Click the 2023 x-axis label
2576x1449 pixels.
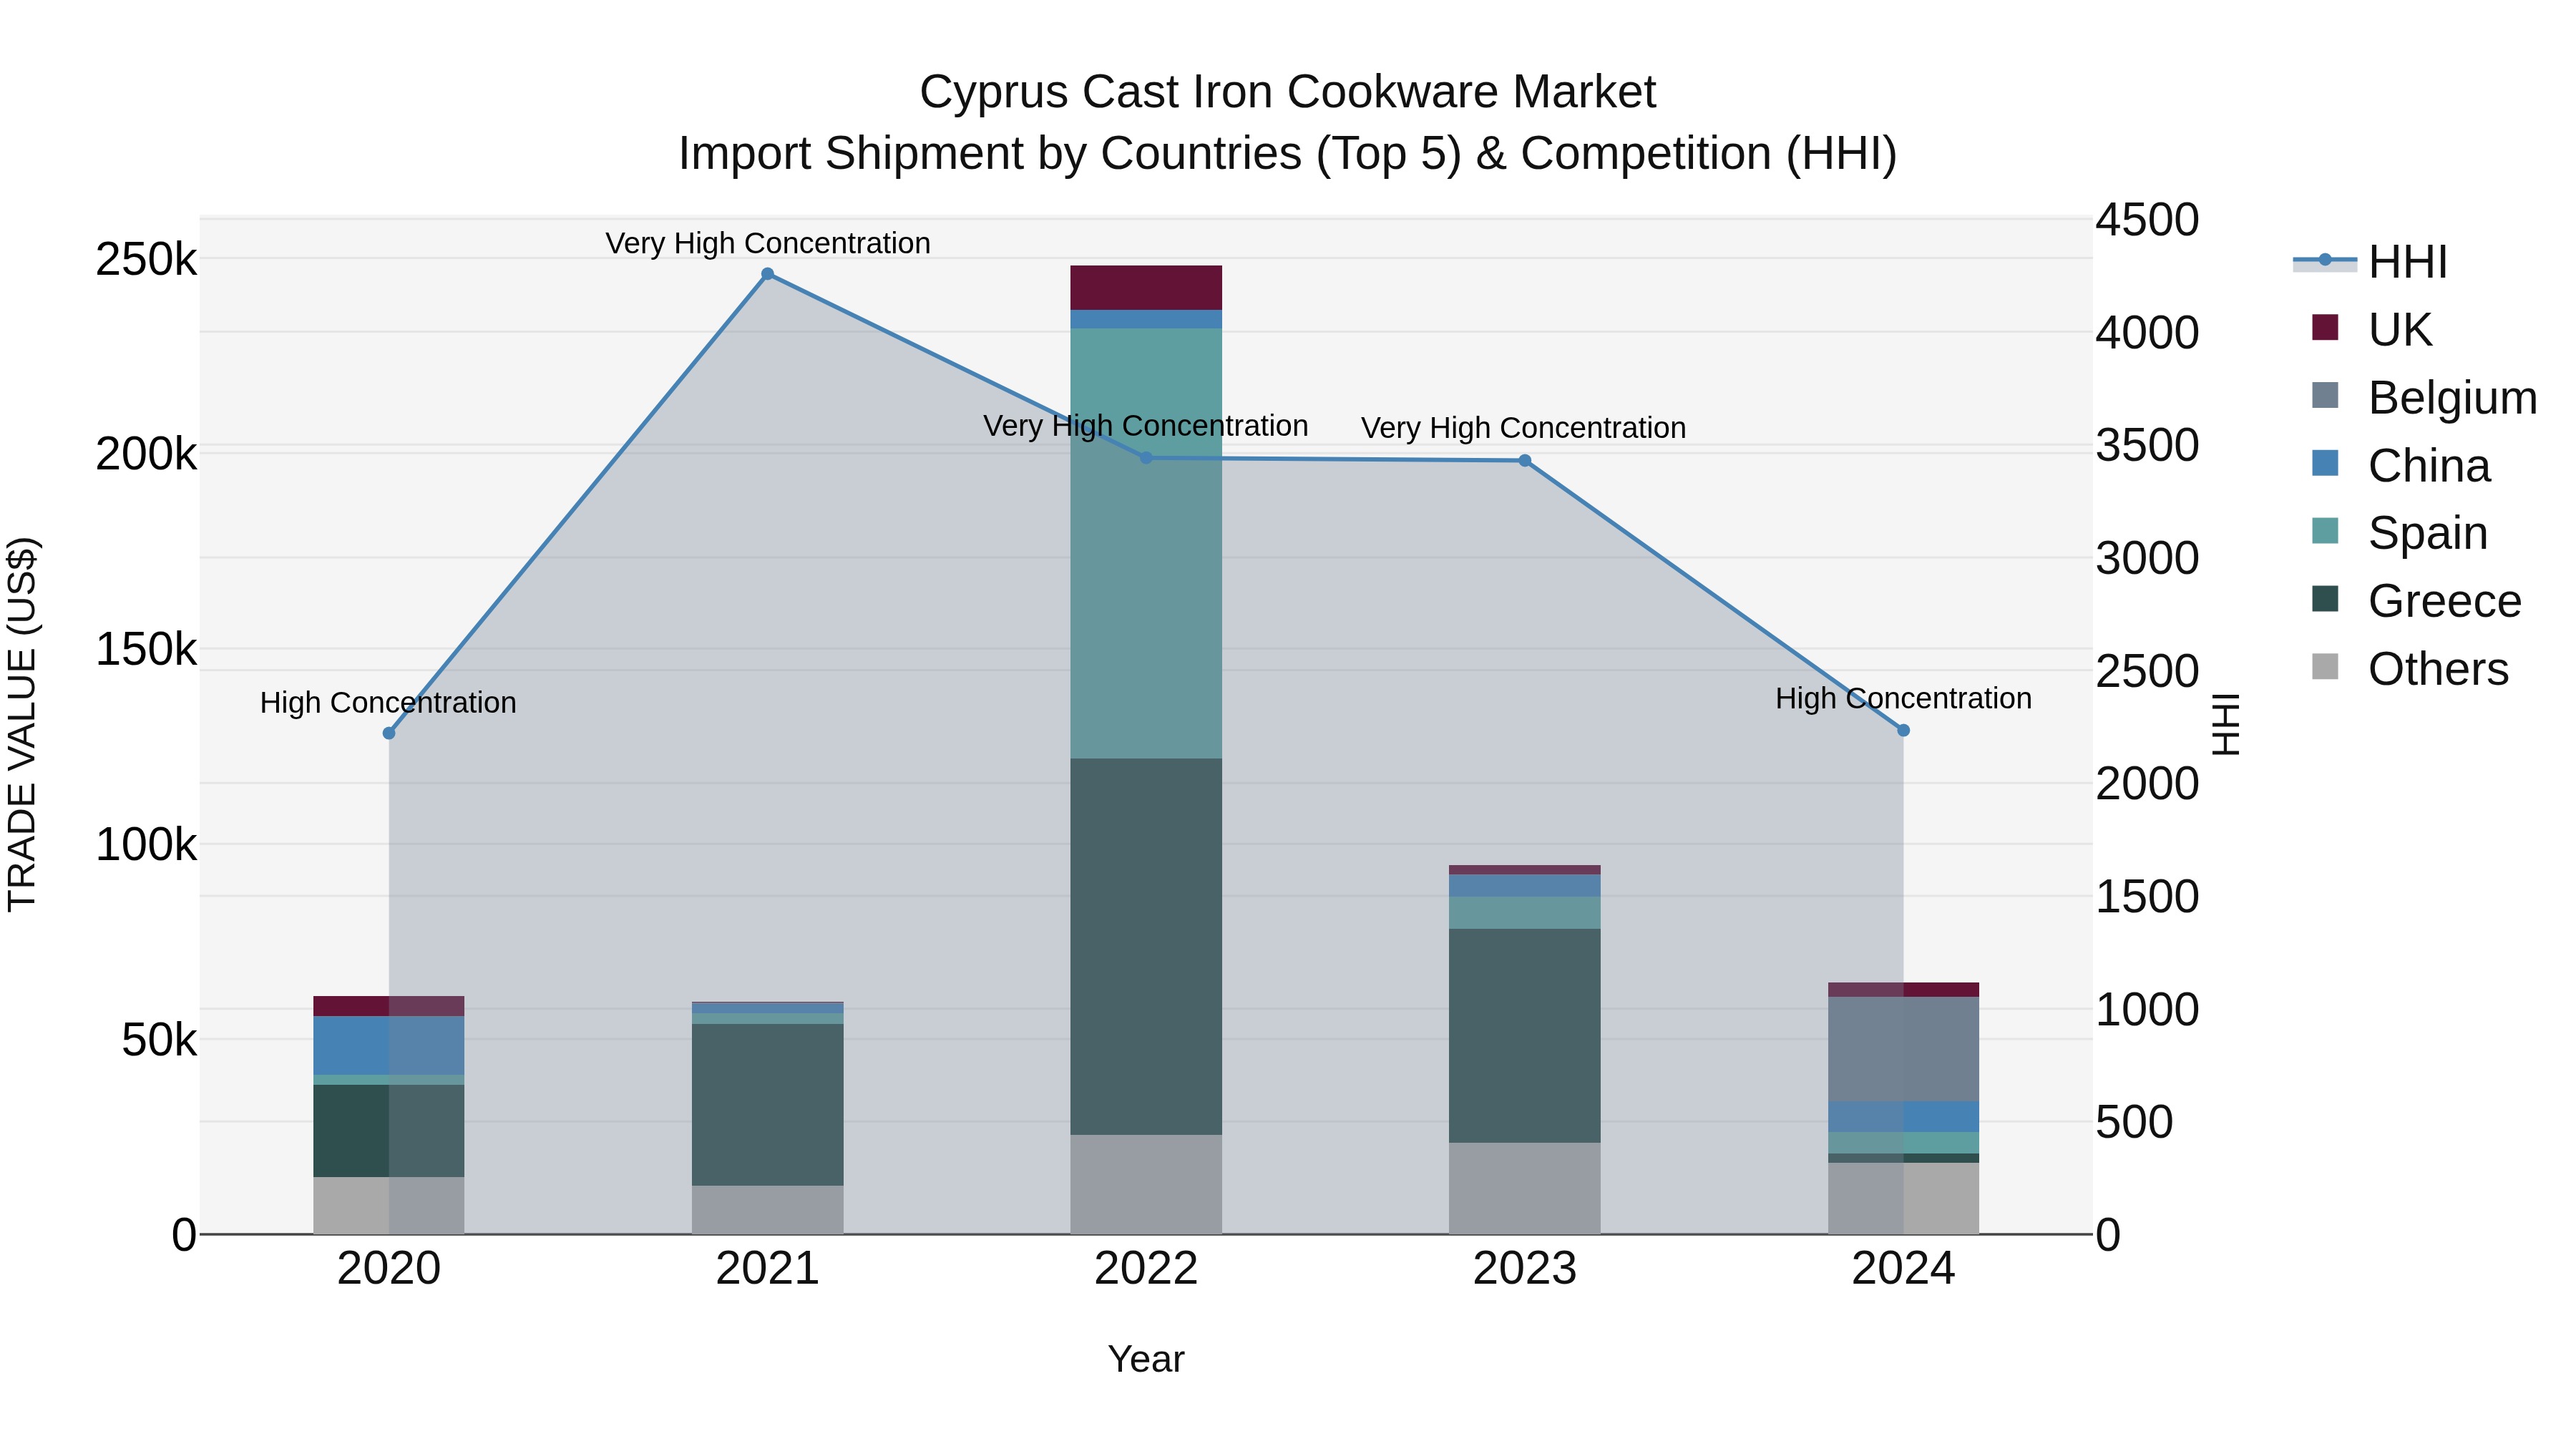point(1525,1269)
